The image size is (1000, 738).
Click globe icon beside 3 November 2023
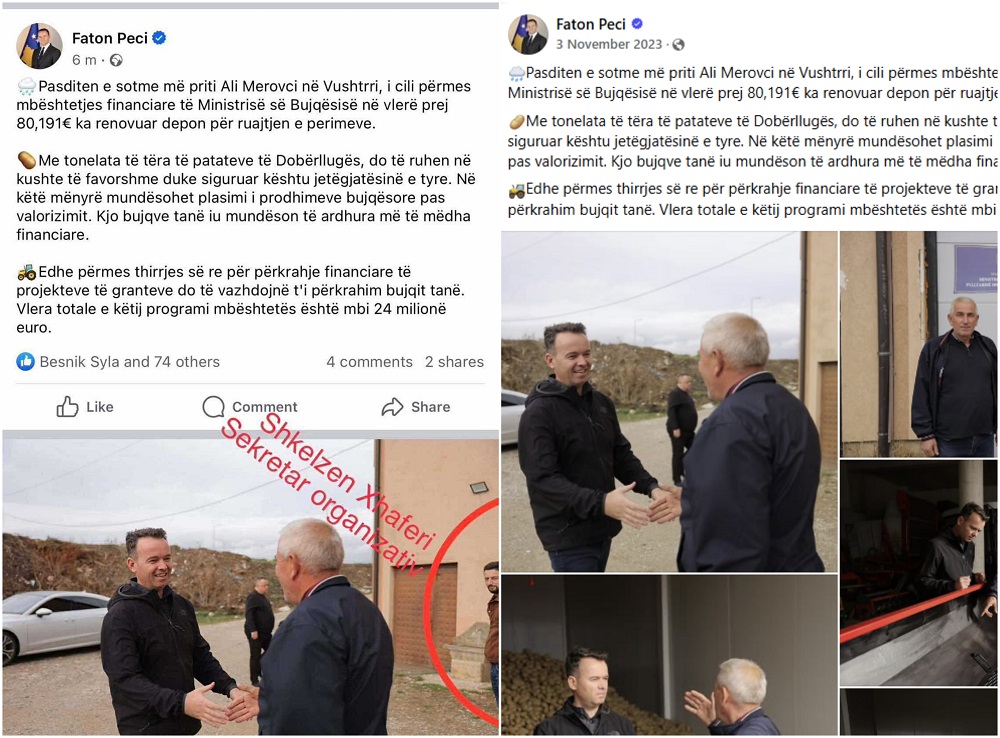[x=679, y=45]
